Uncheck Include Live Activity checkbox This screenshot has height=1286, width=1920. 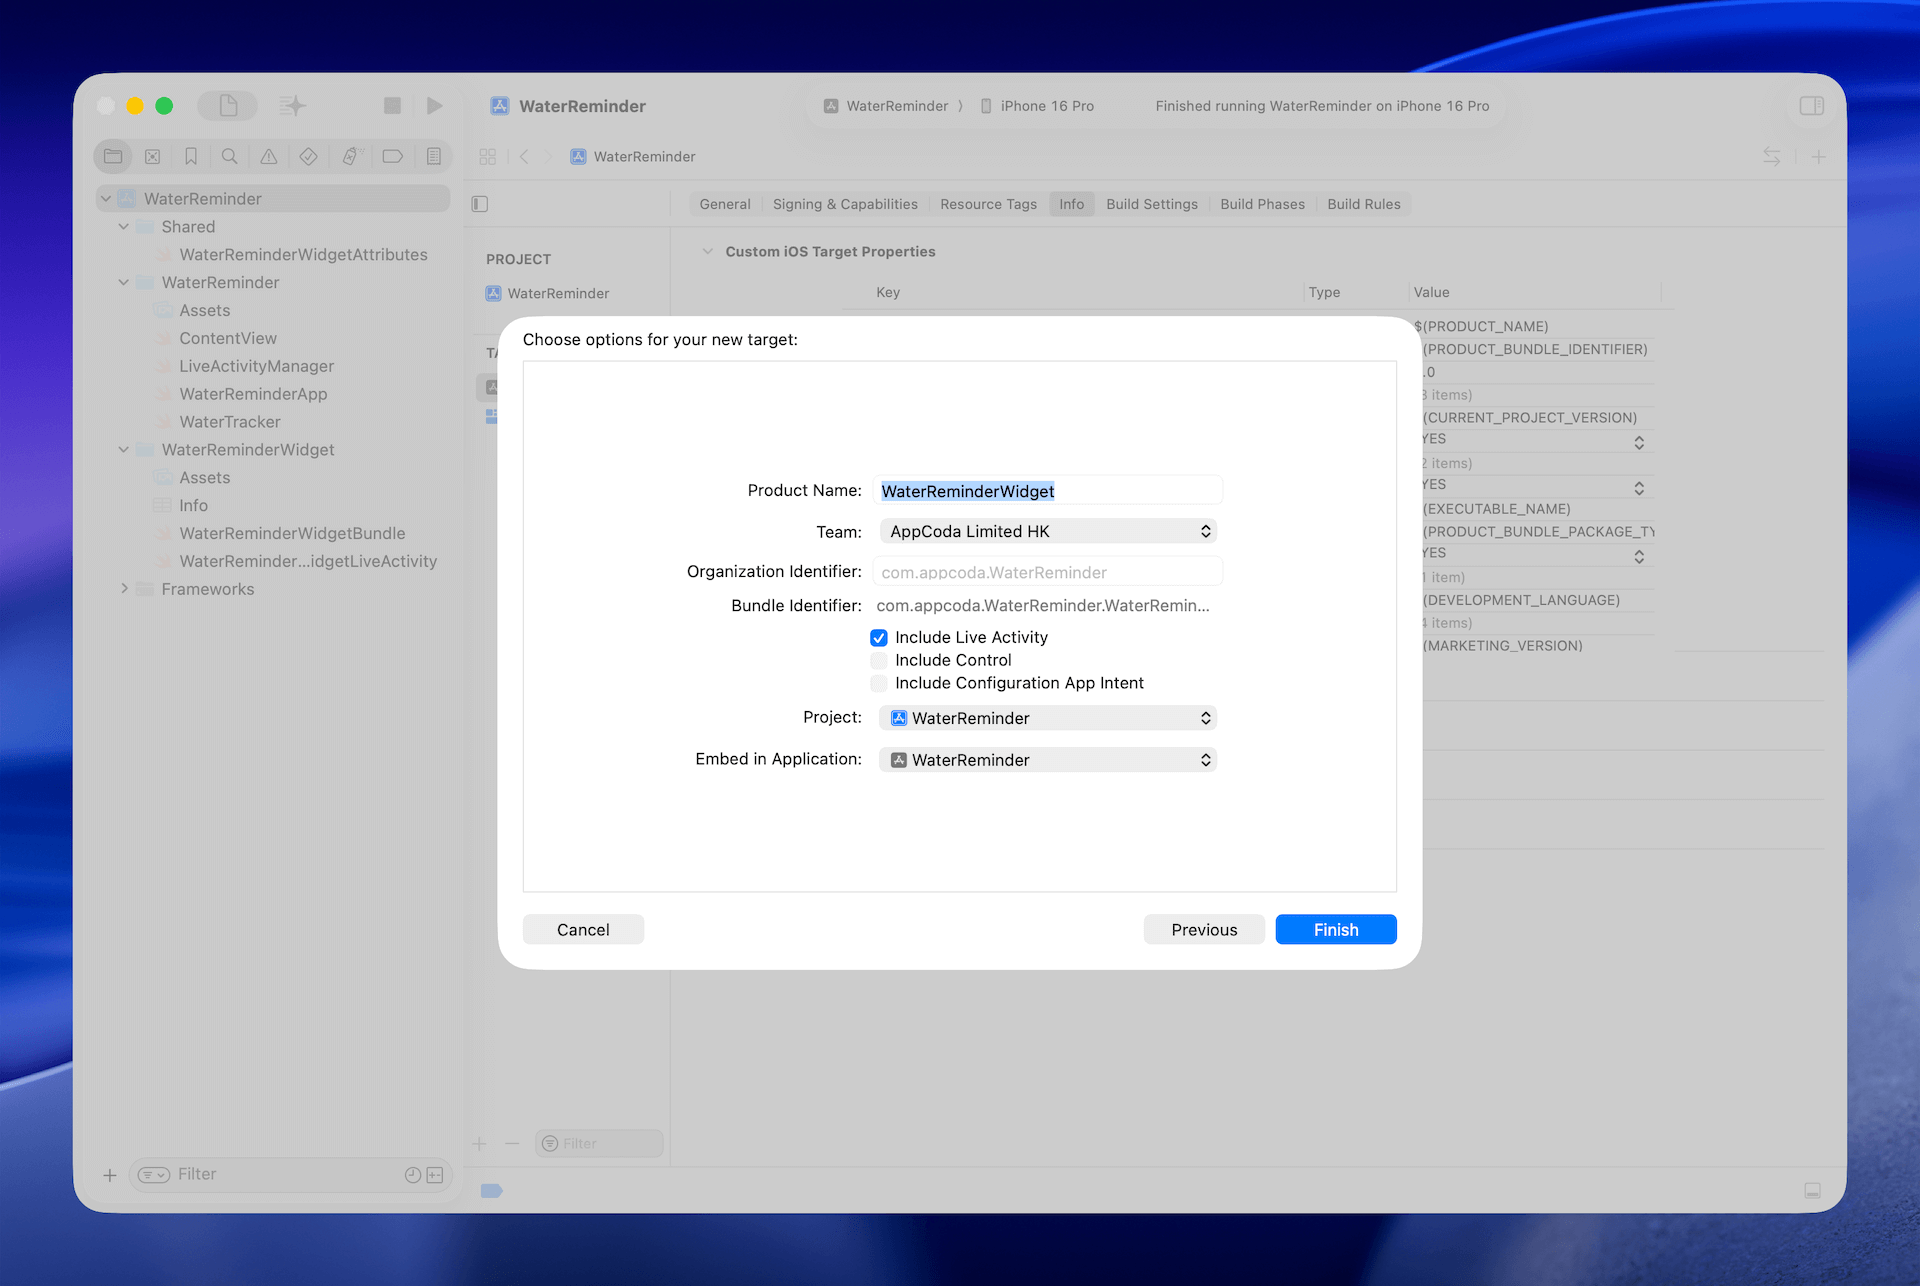point(879,638)
